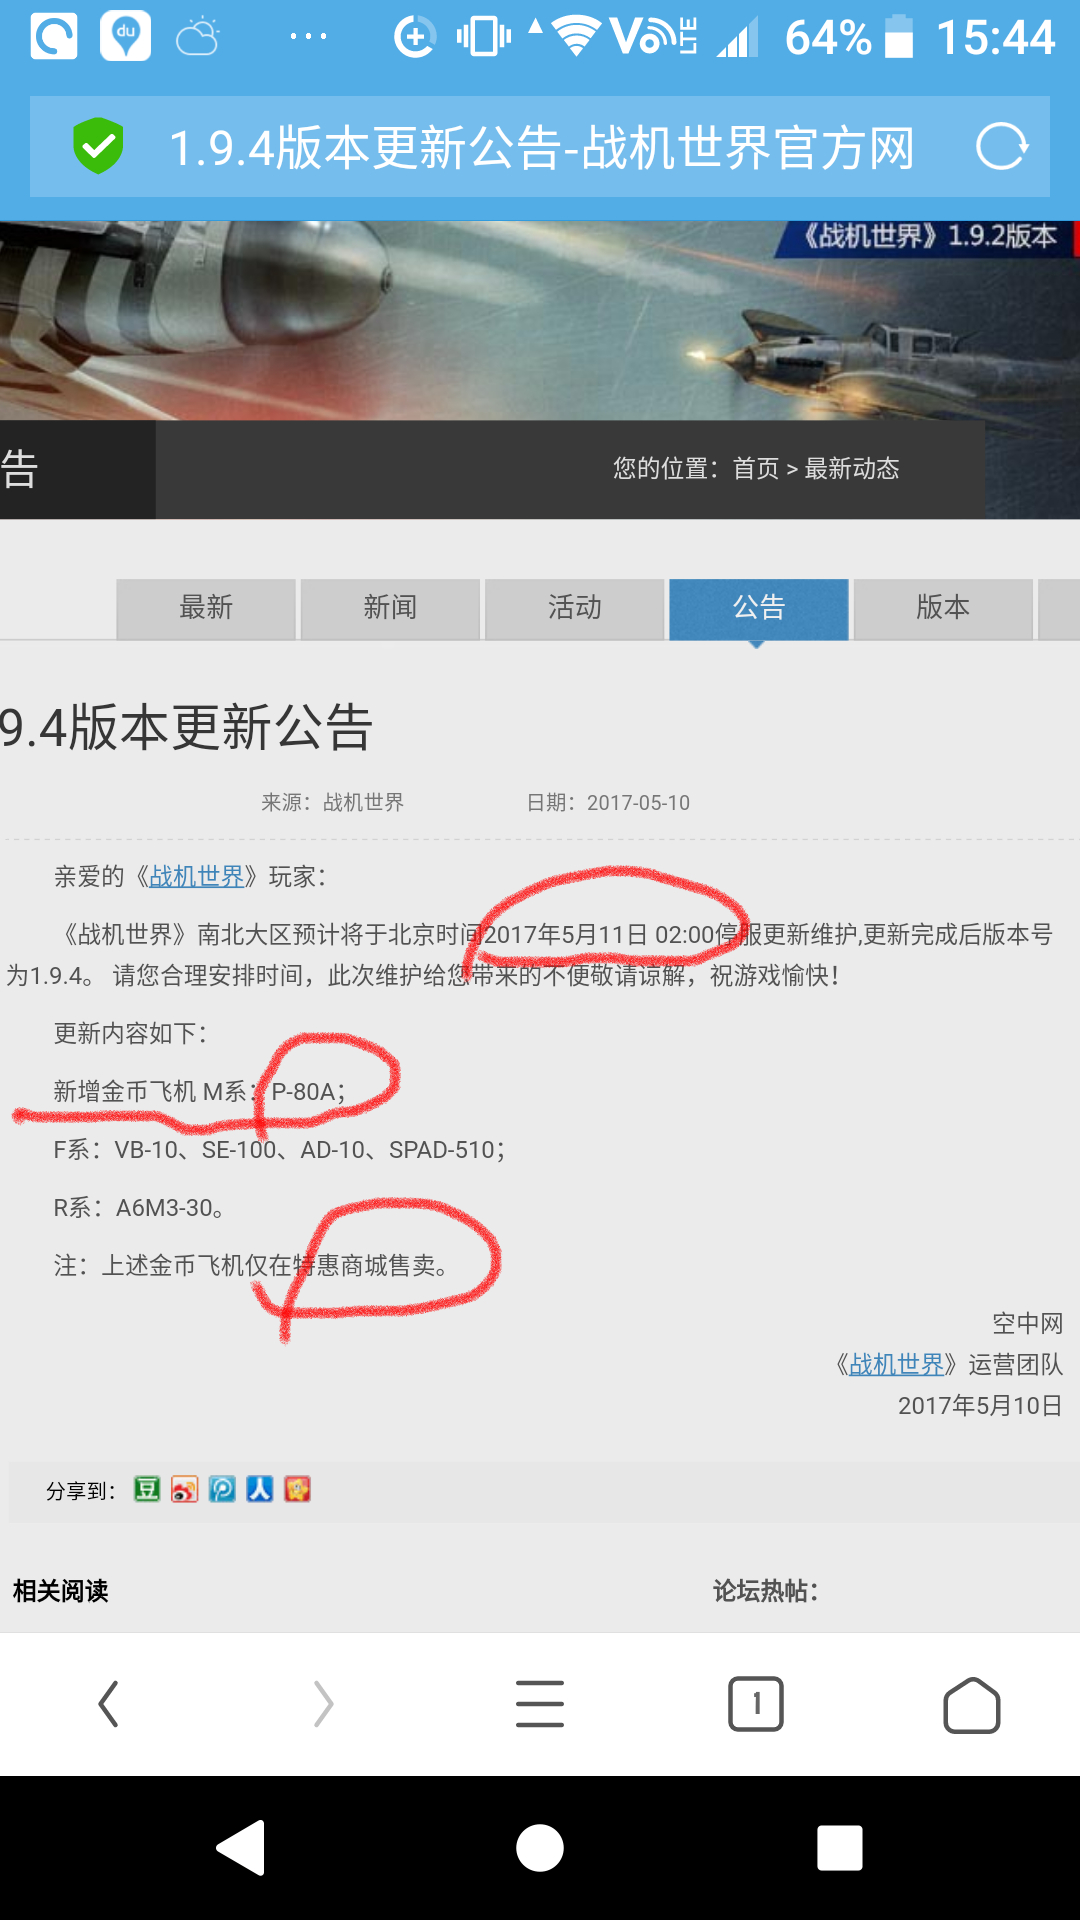Share to Qzone star icon
Screen dimensions: 1080x1920
pos(297,1490)
